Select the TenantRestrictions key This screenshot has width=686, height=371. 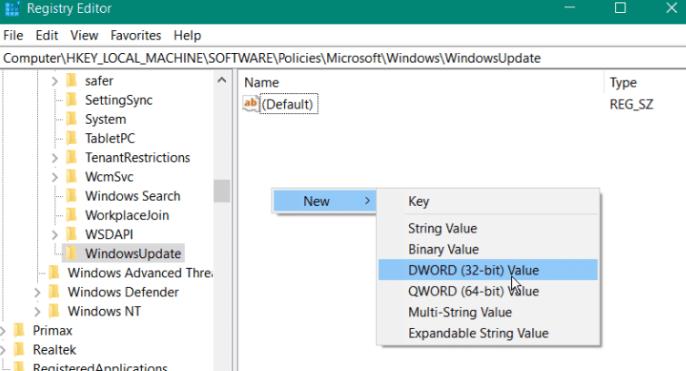[x=137, y=158]
